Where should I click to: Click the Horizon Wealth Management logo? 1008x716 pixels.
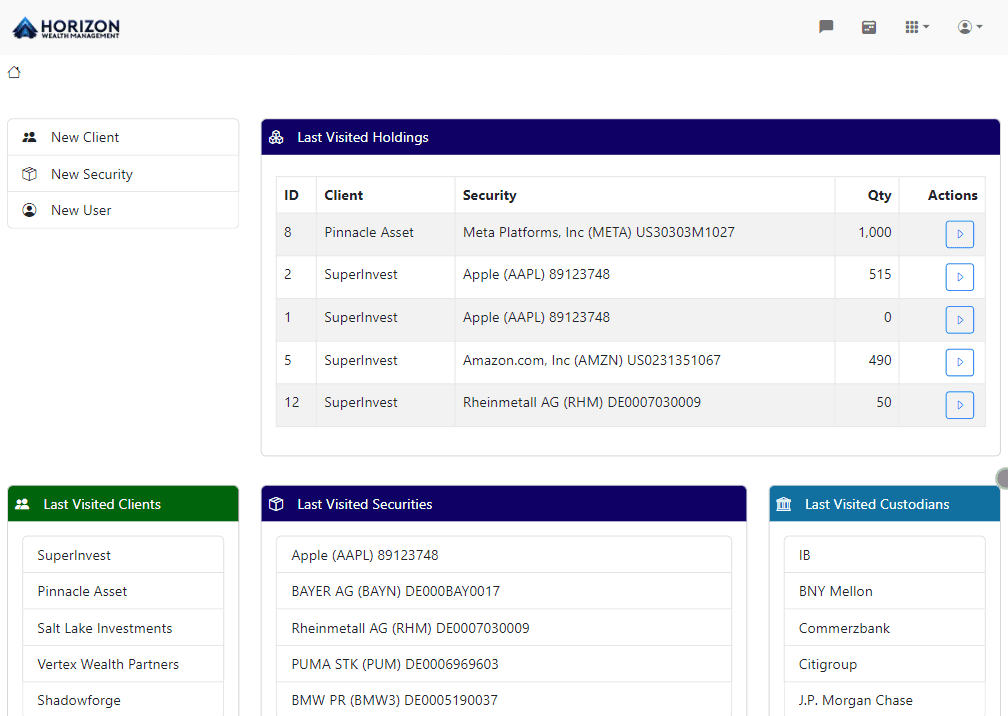tap(66, 28)
